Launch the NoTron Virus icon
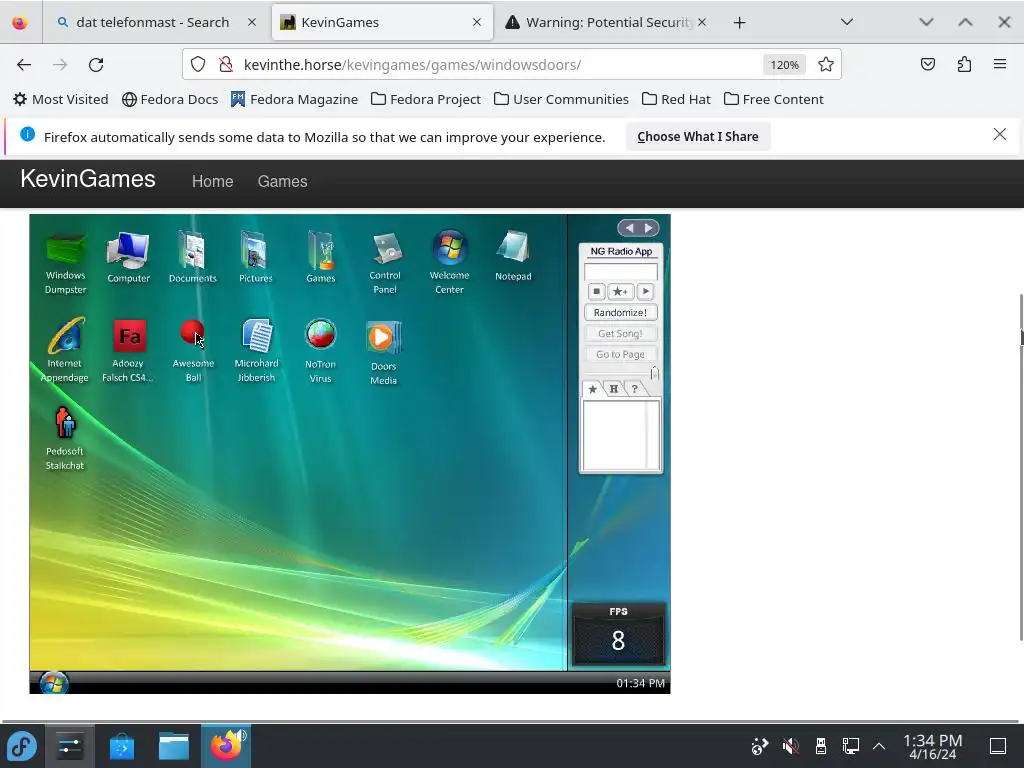Screen dimensions: 1024x768 [x=321, y=351]
